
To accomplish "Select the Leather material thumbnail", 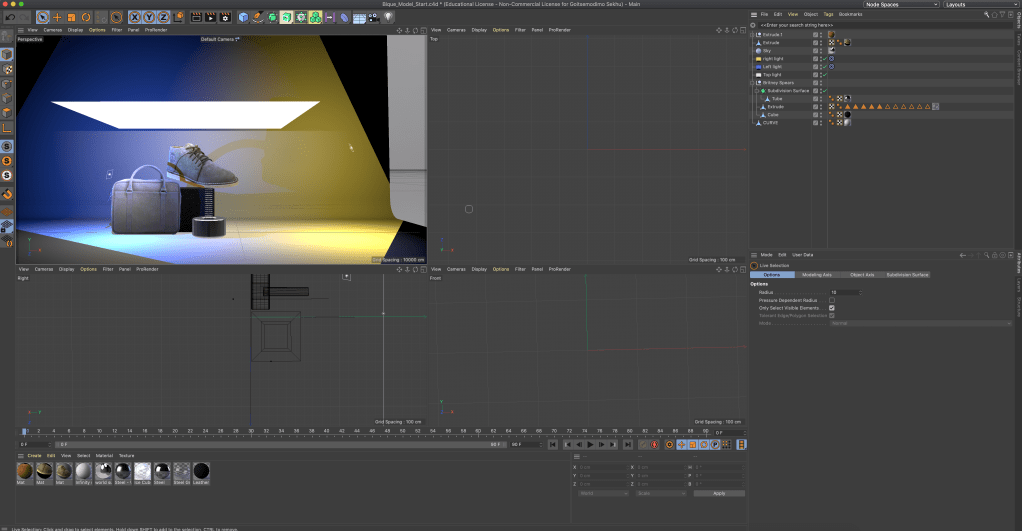I will pyautogui.click(x=201, y=472).
